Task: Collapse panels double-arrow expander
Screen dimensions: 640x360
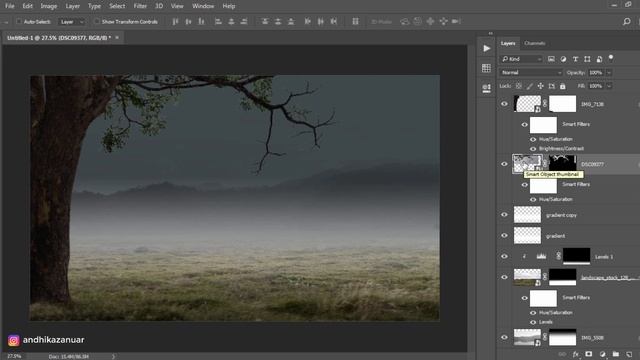Action: (491, 33)
